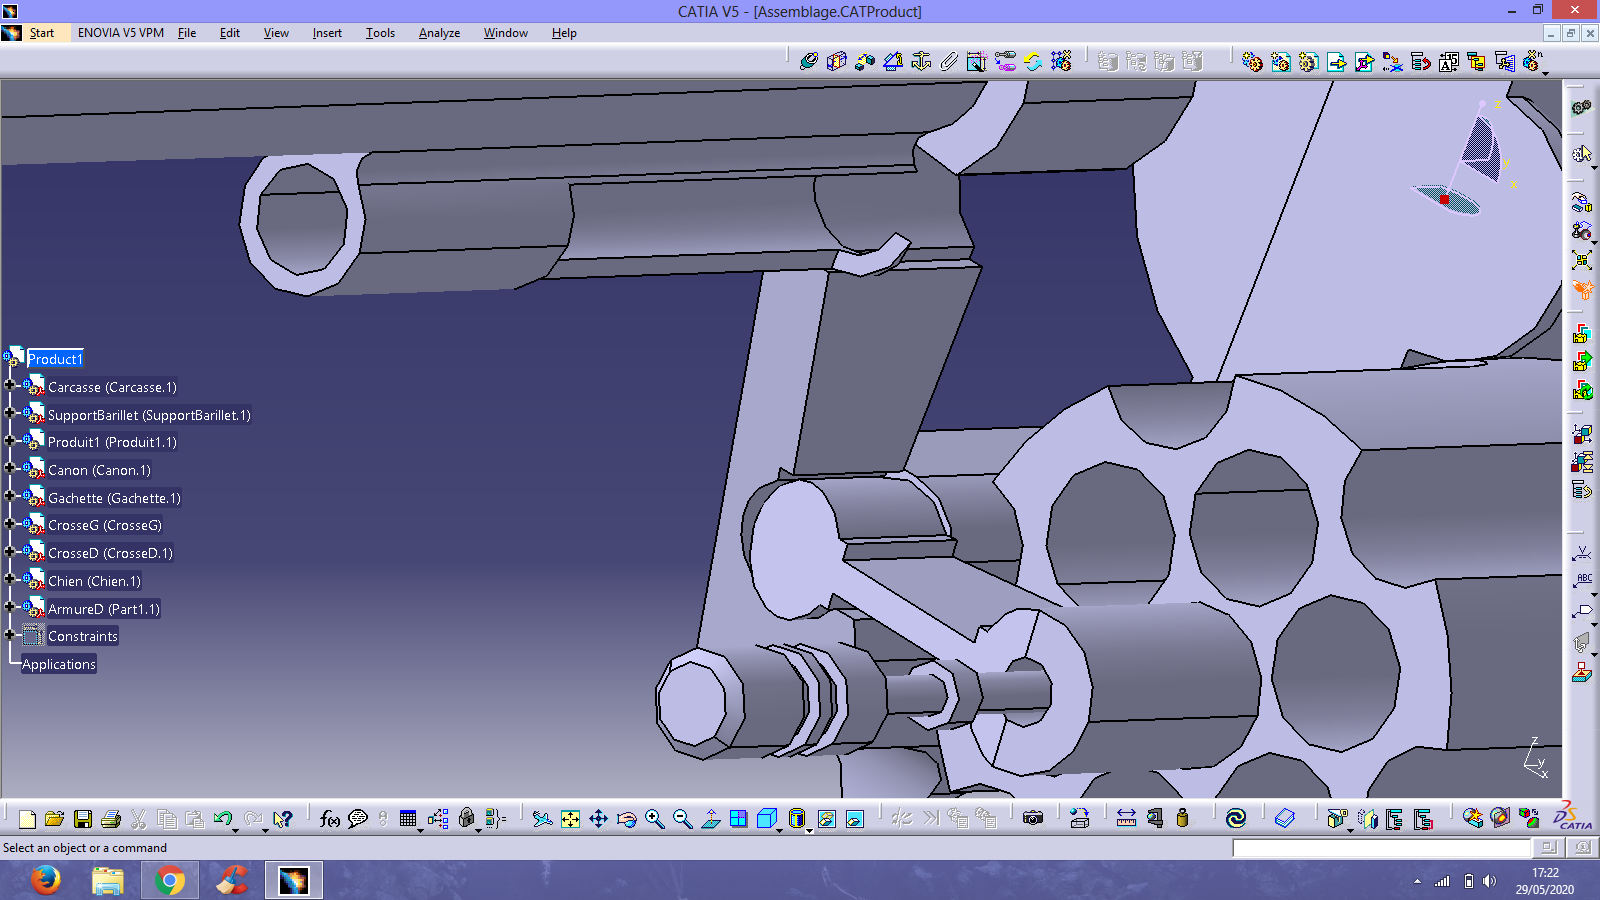This screenshot has height=900, width=1600.
Task: Open the Undo history dropdown arrow
Action: point(235,829)
